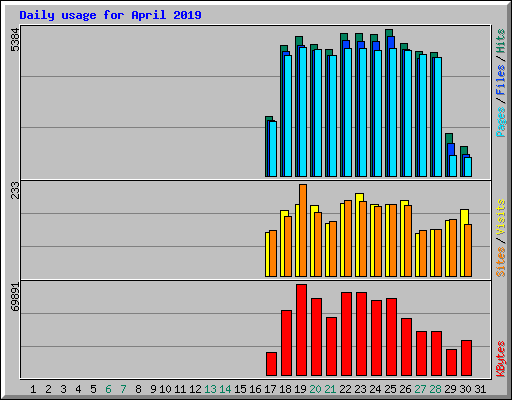Click day 20 weekend label
The width and height of the screenshot is (512, 400).
coord(315,389)
